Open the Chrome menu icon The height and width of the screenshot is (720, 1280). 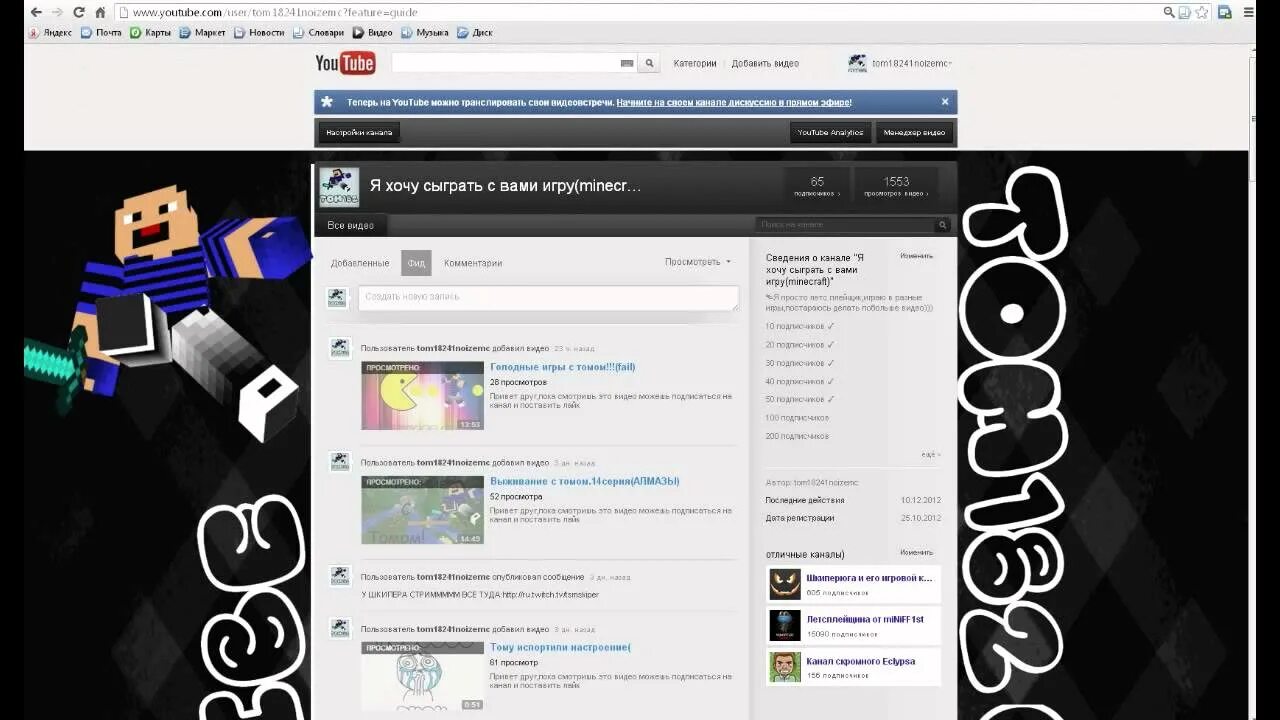point(1248,12)
